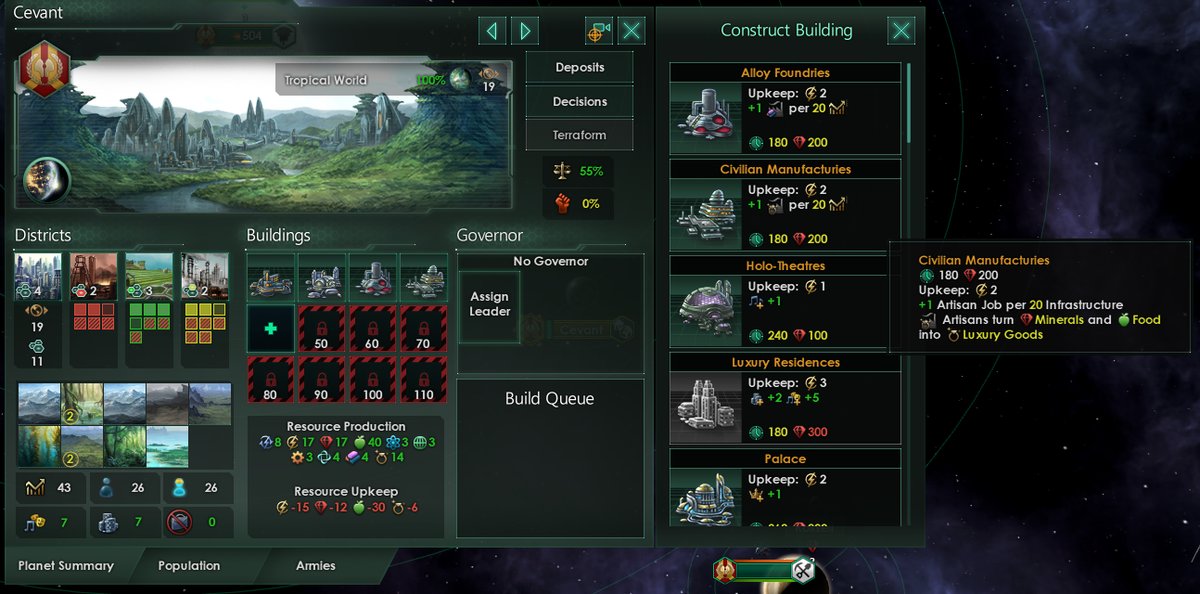Go to the previous planet arrow
1200x594 pixels.
pyautogui.click(x=491, y=30)
